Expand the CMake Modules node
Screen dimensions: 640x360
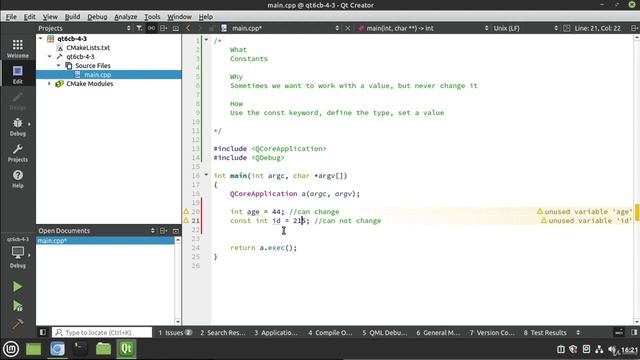click(49, 83)
